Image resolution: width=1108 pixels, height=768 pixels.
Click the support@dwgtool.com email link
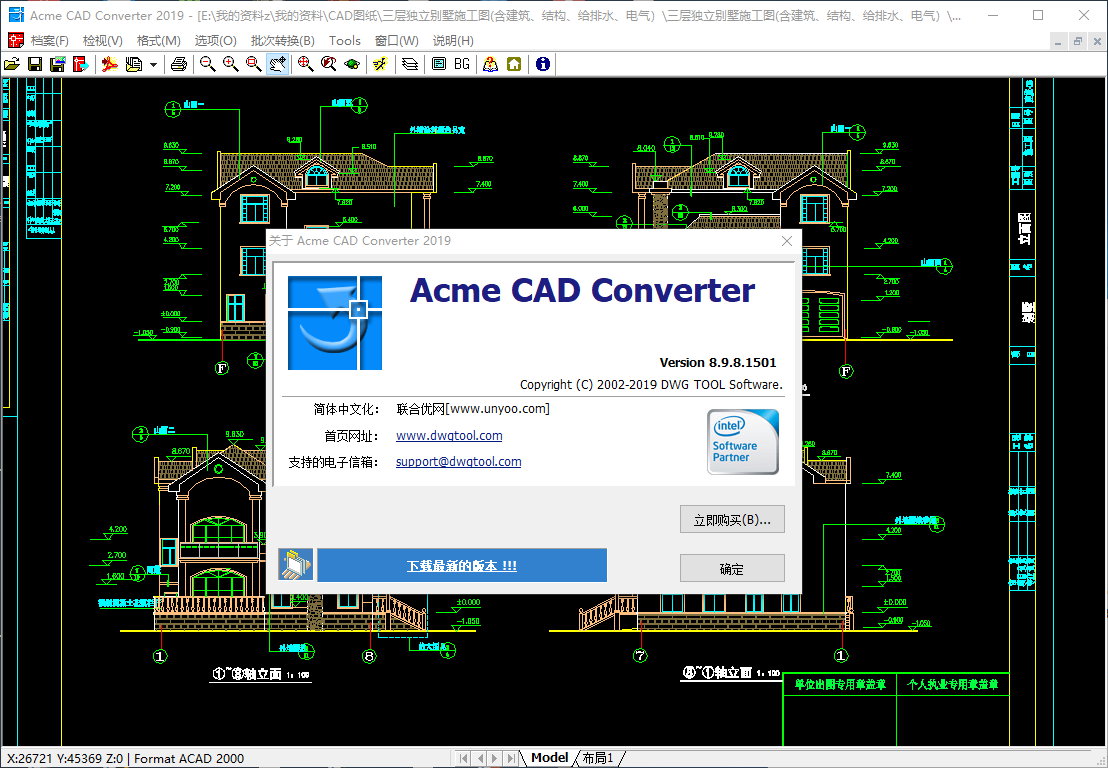(x=459, y=462)
